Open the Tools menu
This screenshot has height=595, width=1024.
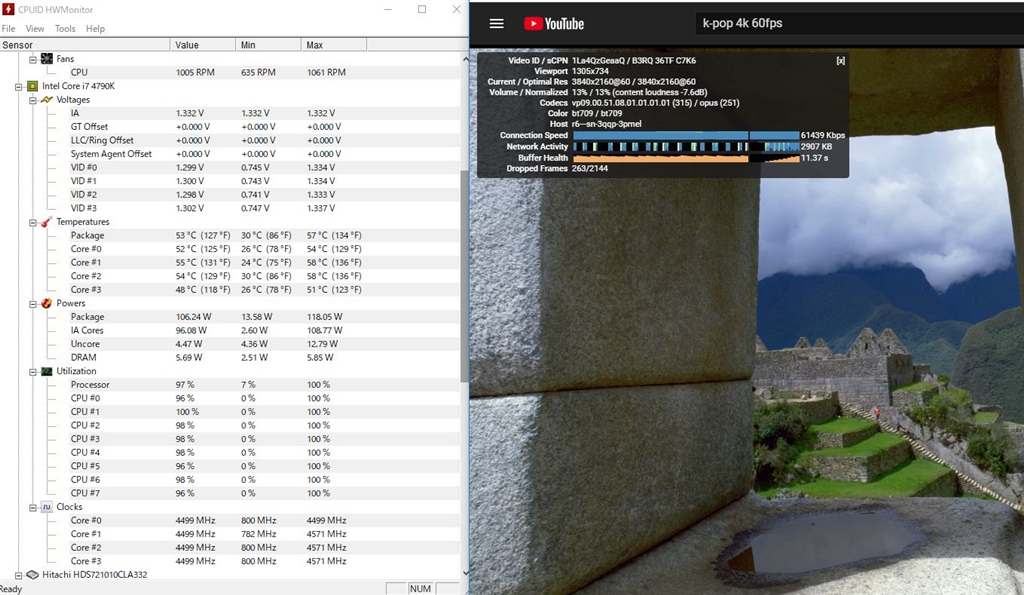(x=65, y=29)
